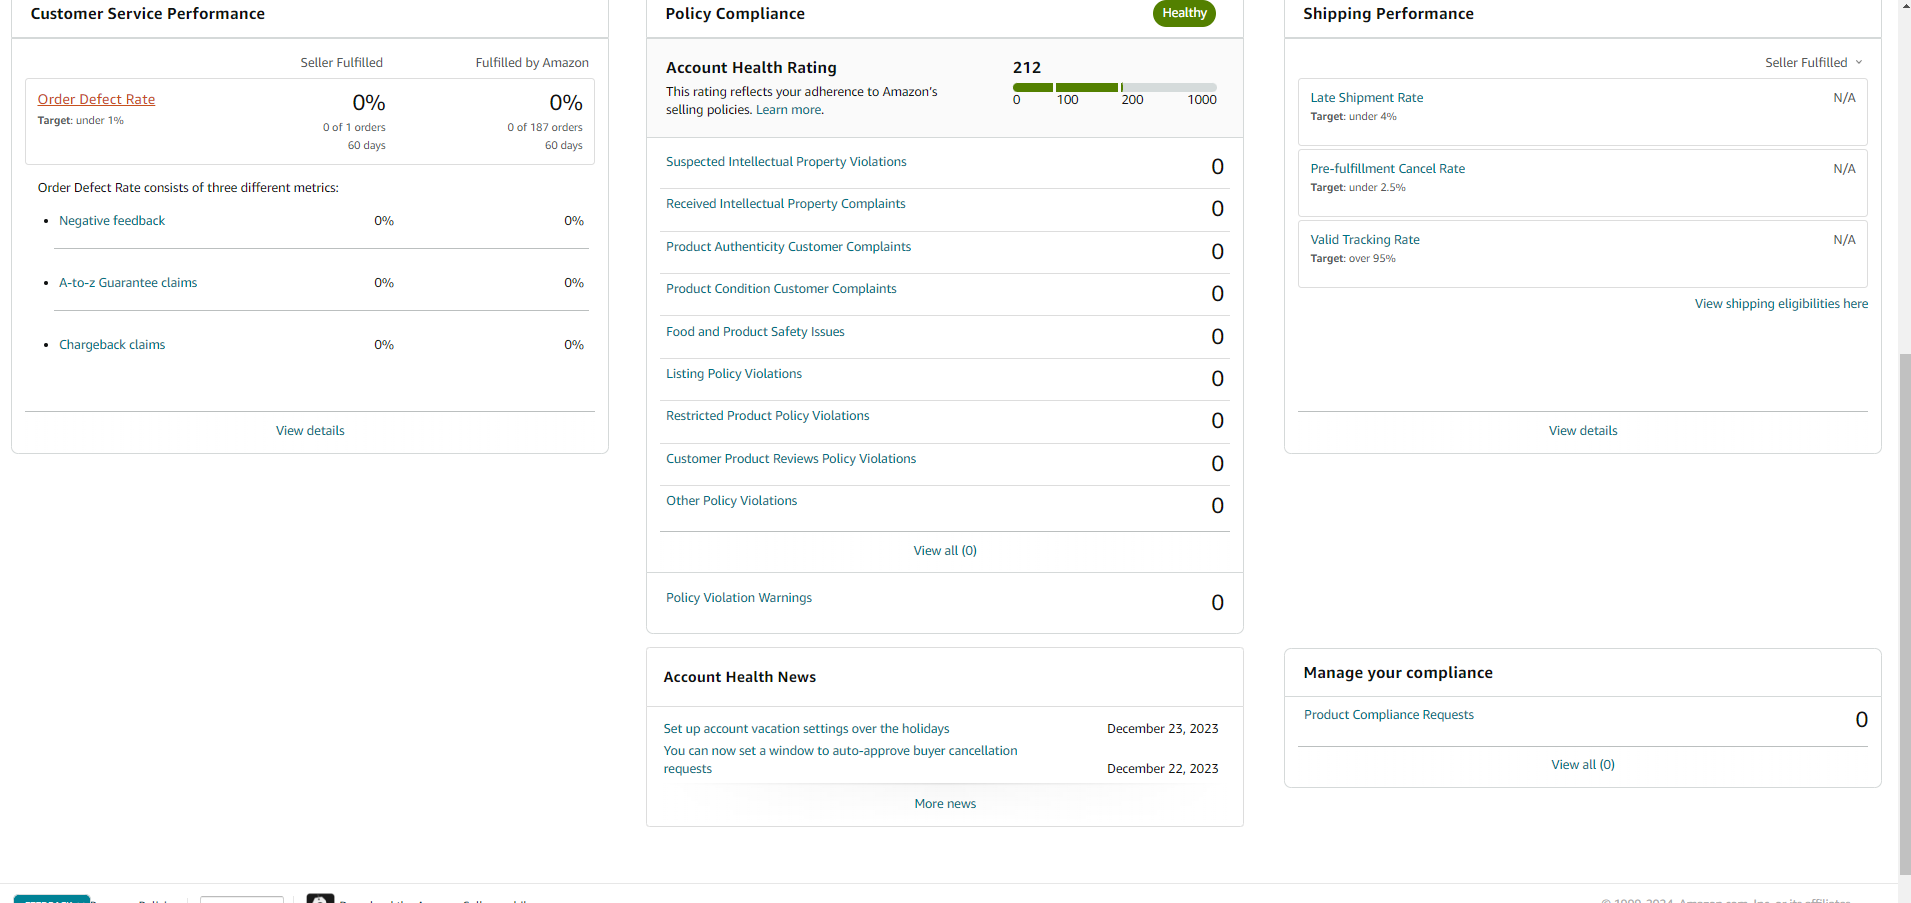Open Other Policy Violations
Image resolution: width=1911 pixels, height=903 pixels.
tap(732, 501)
